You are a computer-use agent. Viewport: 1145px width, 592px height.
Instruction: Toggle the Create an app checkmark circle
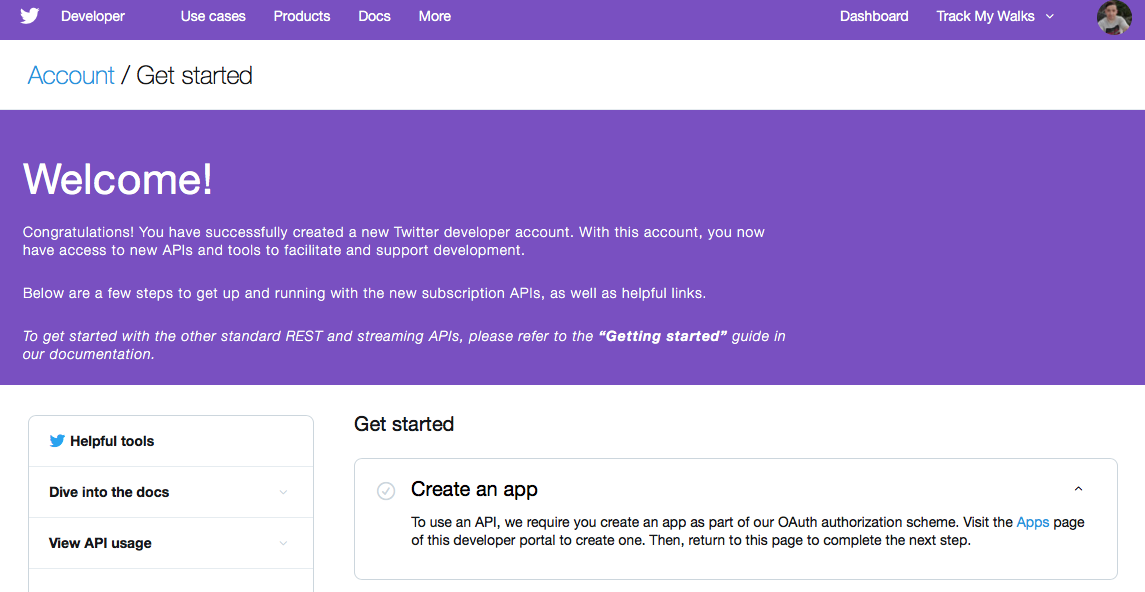386,491
